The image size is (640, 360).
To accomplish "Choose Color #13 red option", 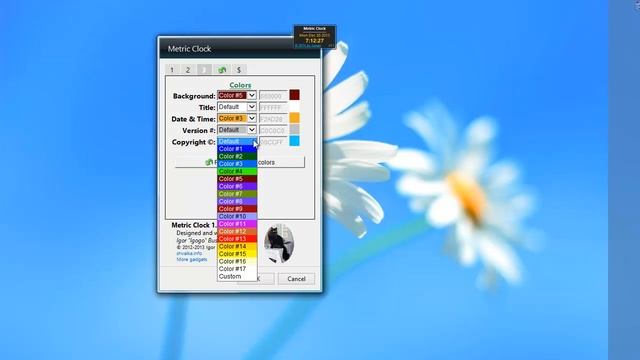I will [237, 239].
